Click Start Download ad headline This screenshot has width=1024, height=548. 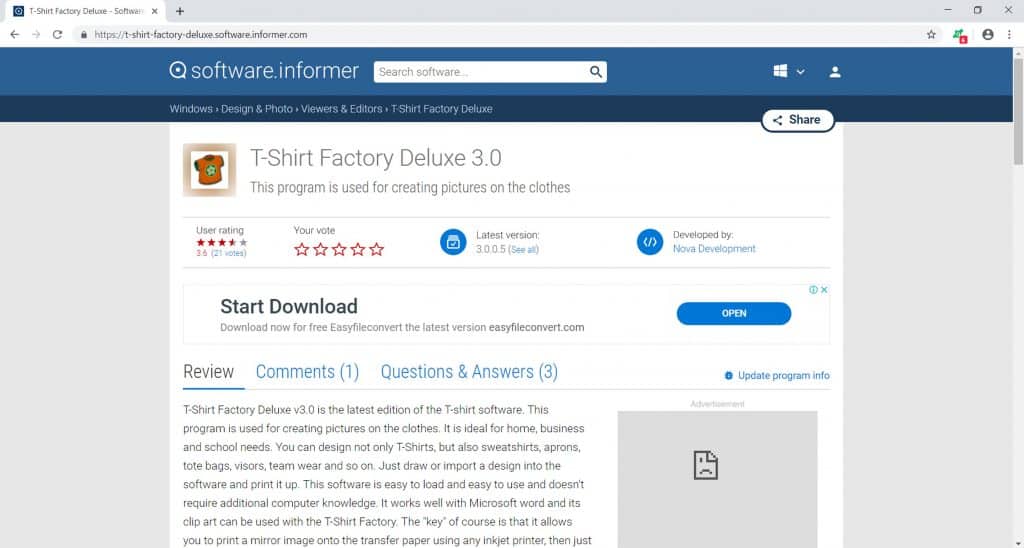(289, 306)
